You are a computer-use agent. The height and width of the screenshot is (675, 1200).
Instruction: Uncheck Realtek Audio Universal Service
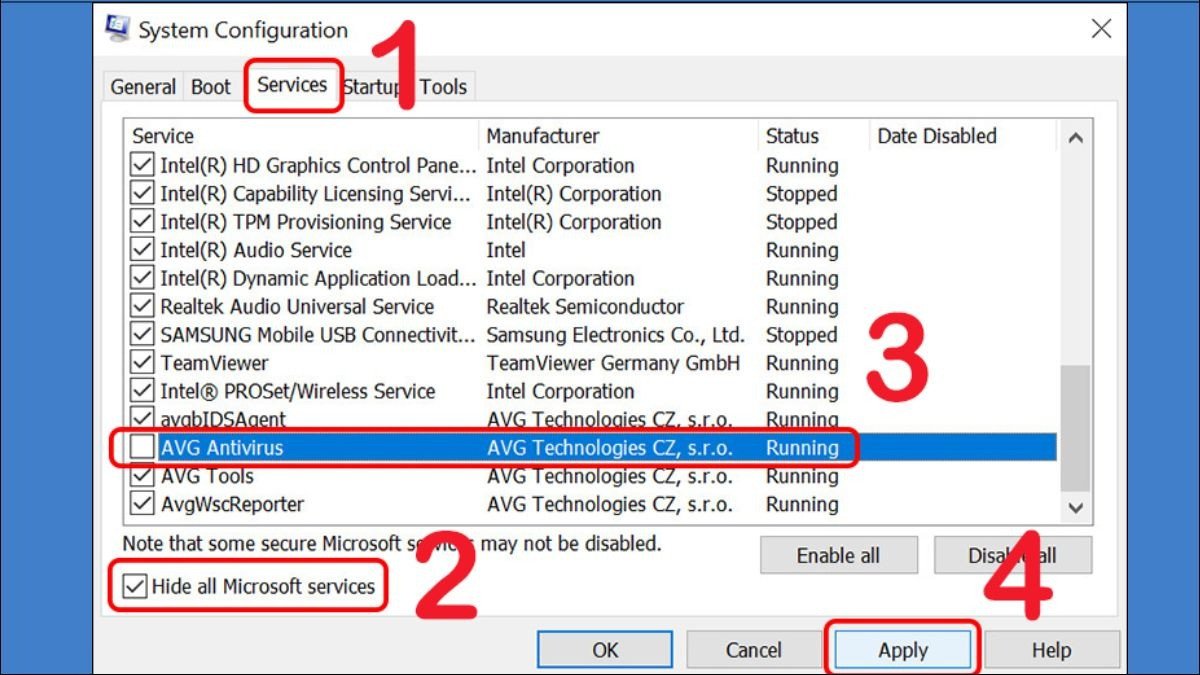143,307
